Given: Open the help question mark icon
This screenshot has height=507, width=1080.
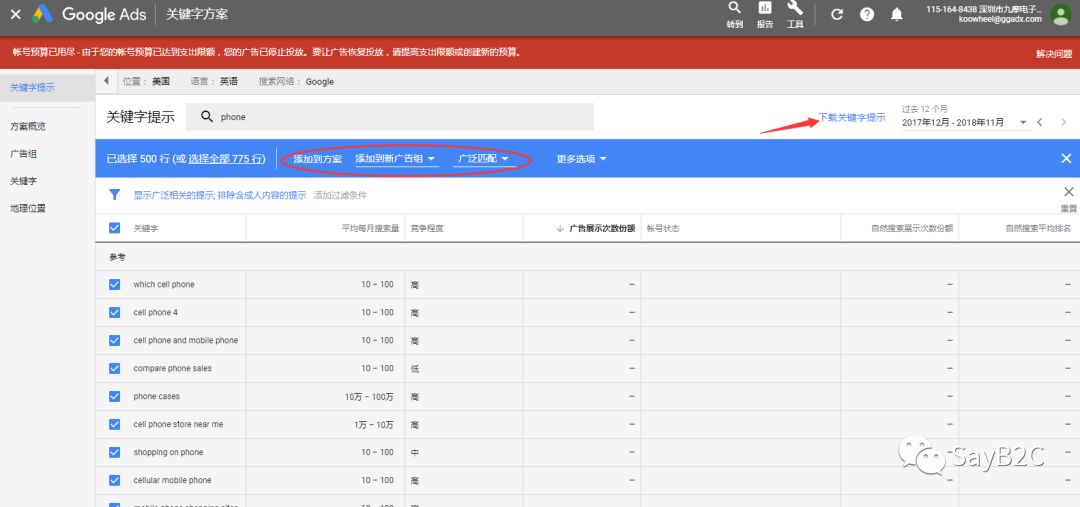Looking at the screenshot, I should coord(867,14).
